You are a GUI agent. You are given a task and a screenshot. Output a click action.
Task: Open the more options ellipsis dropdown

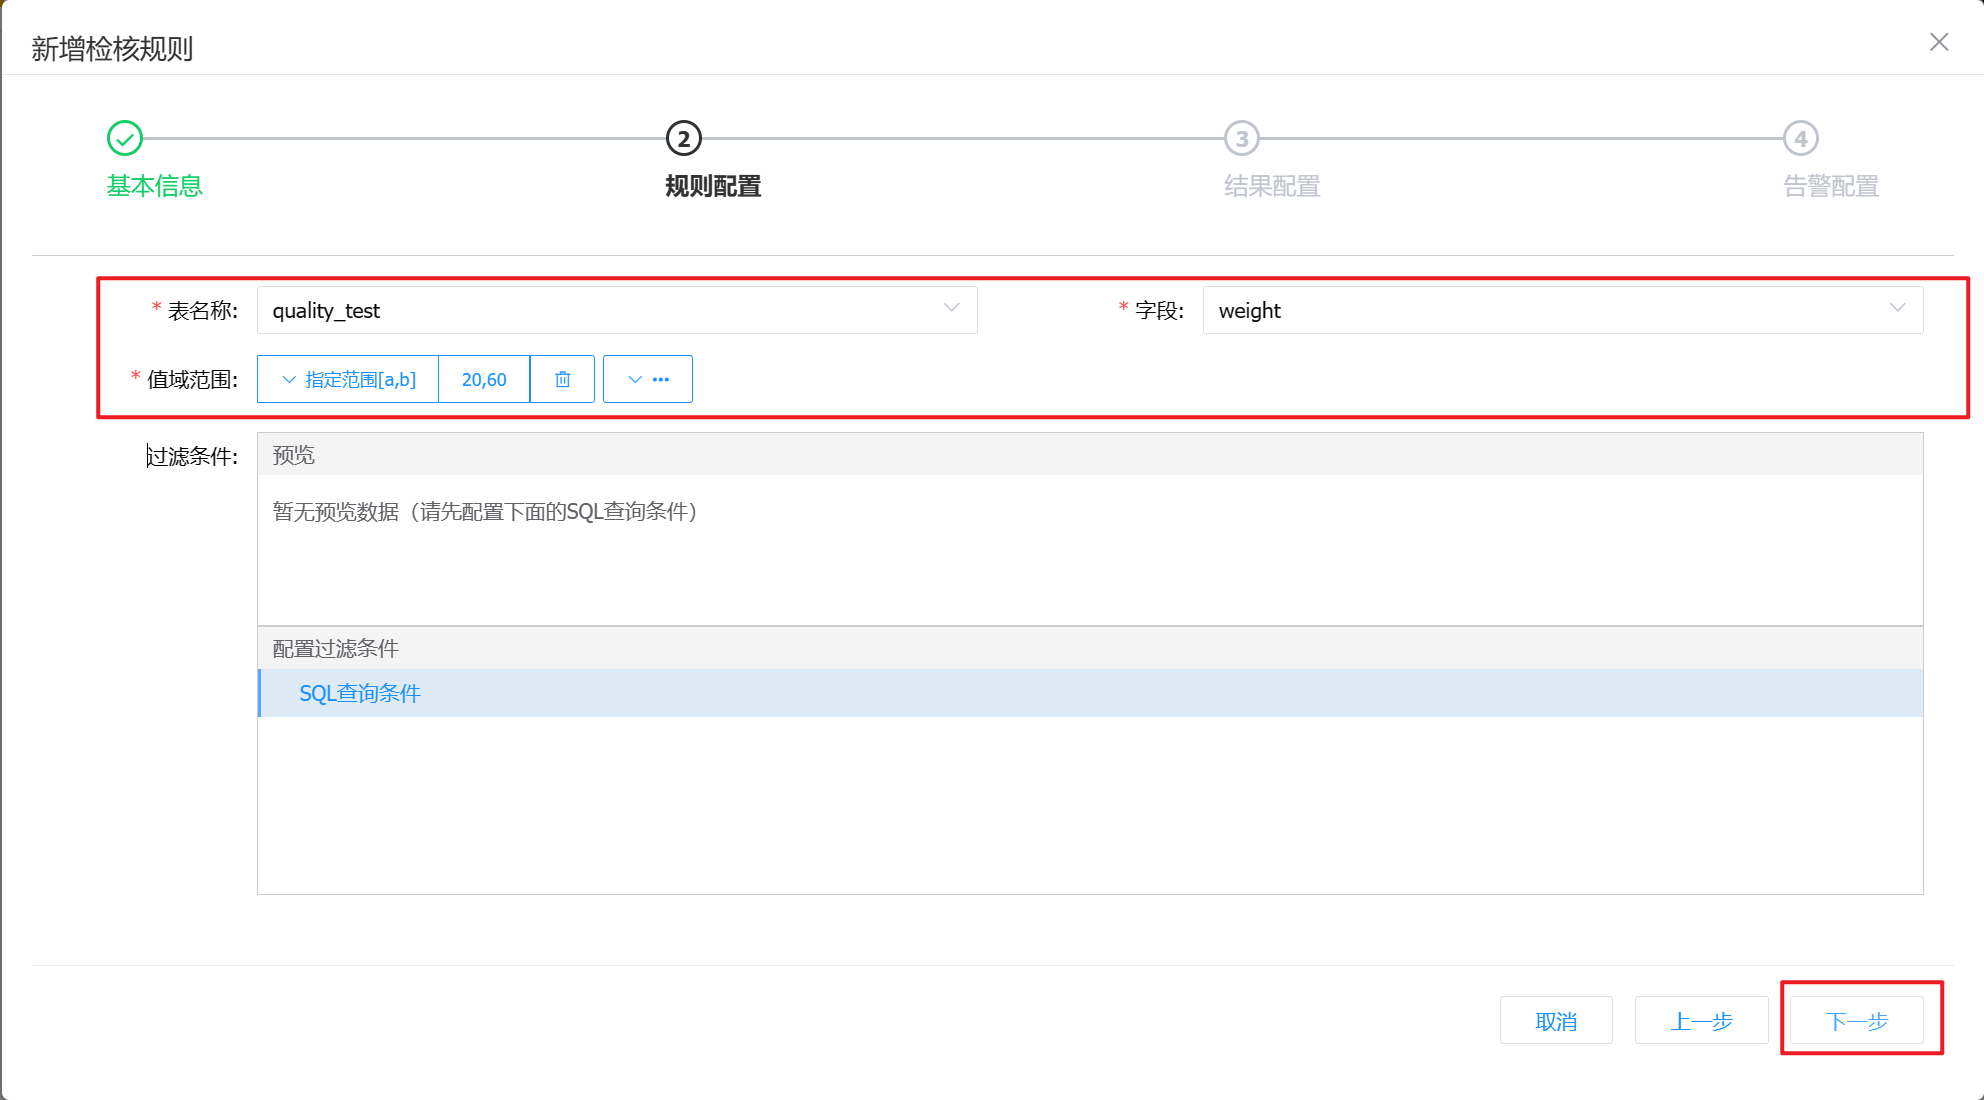point(648,379)
